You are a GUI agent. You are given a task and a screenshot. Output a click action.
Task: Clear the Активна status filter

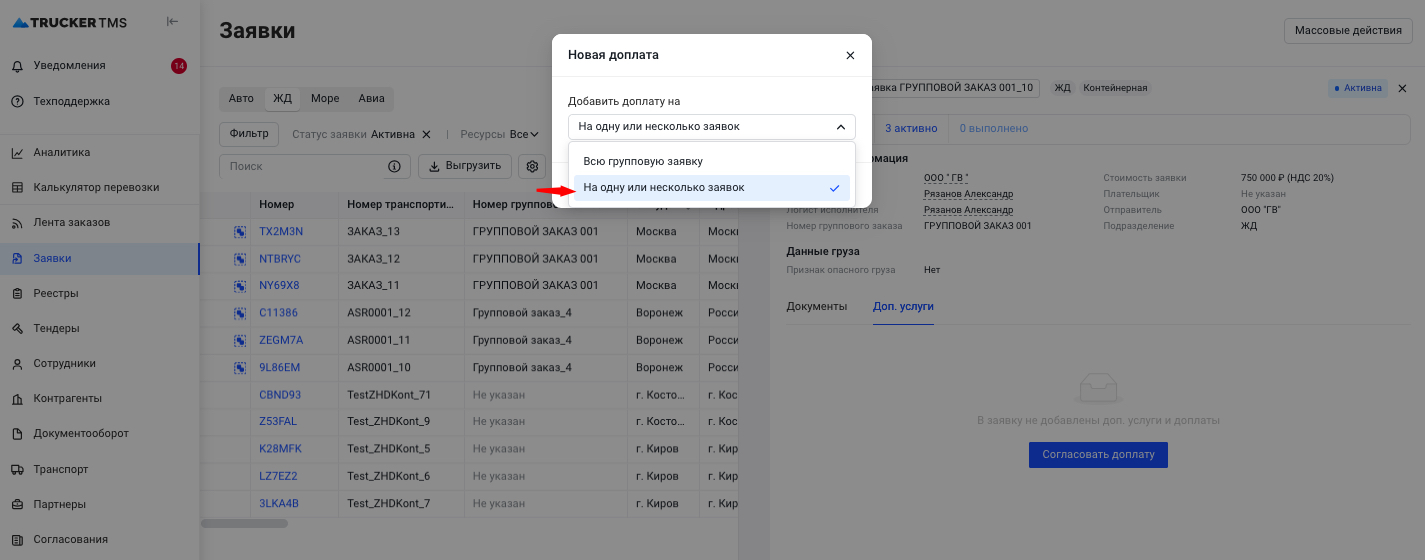(426, 134)
